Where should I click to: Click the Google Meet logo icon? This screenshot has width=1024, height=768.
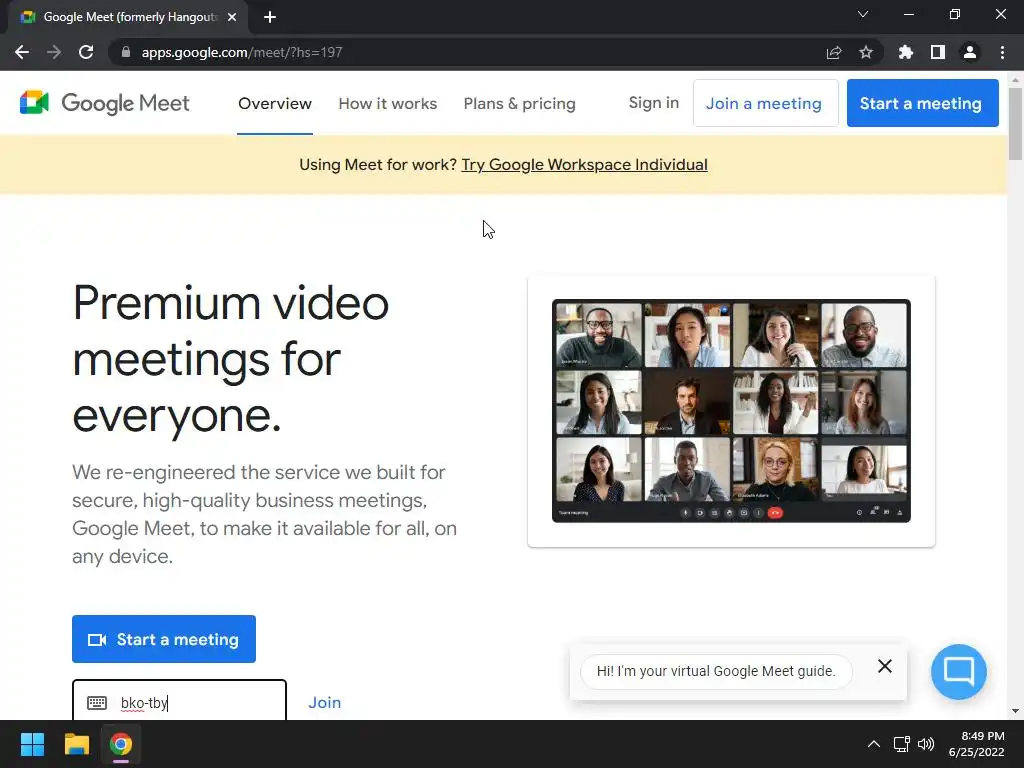pos(34,103)
